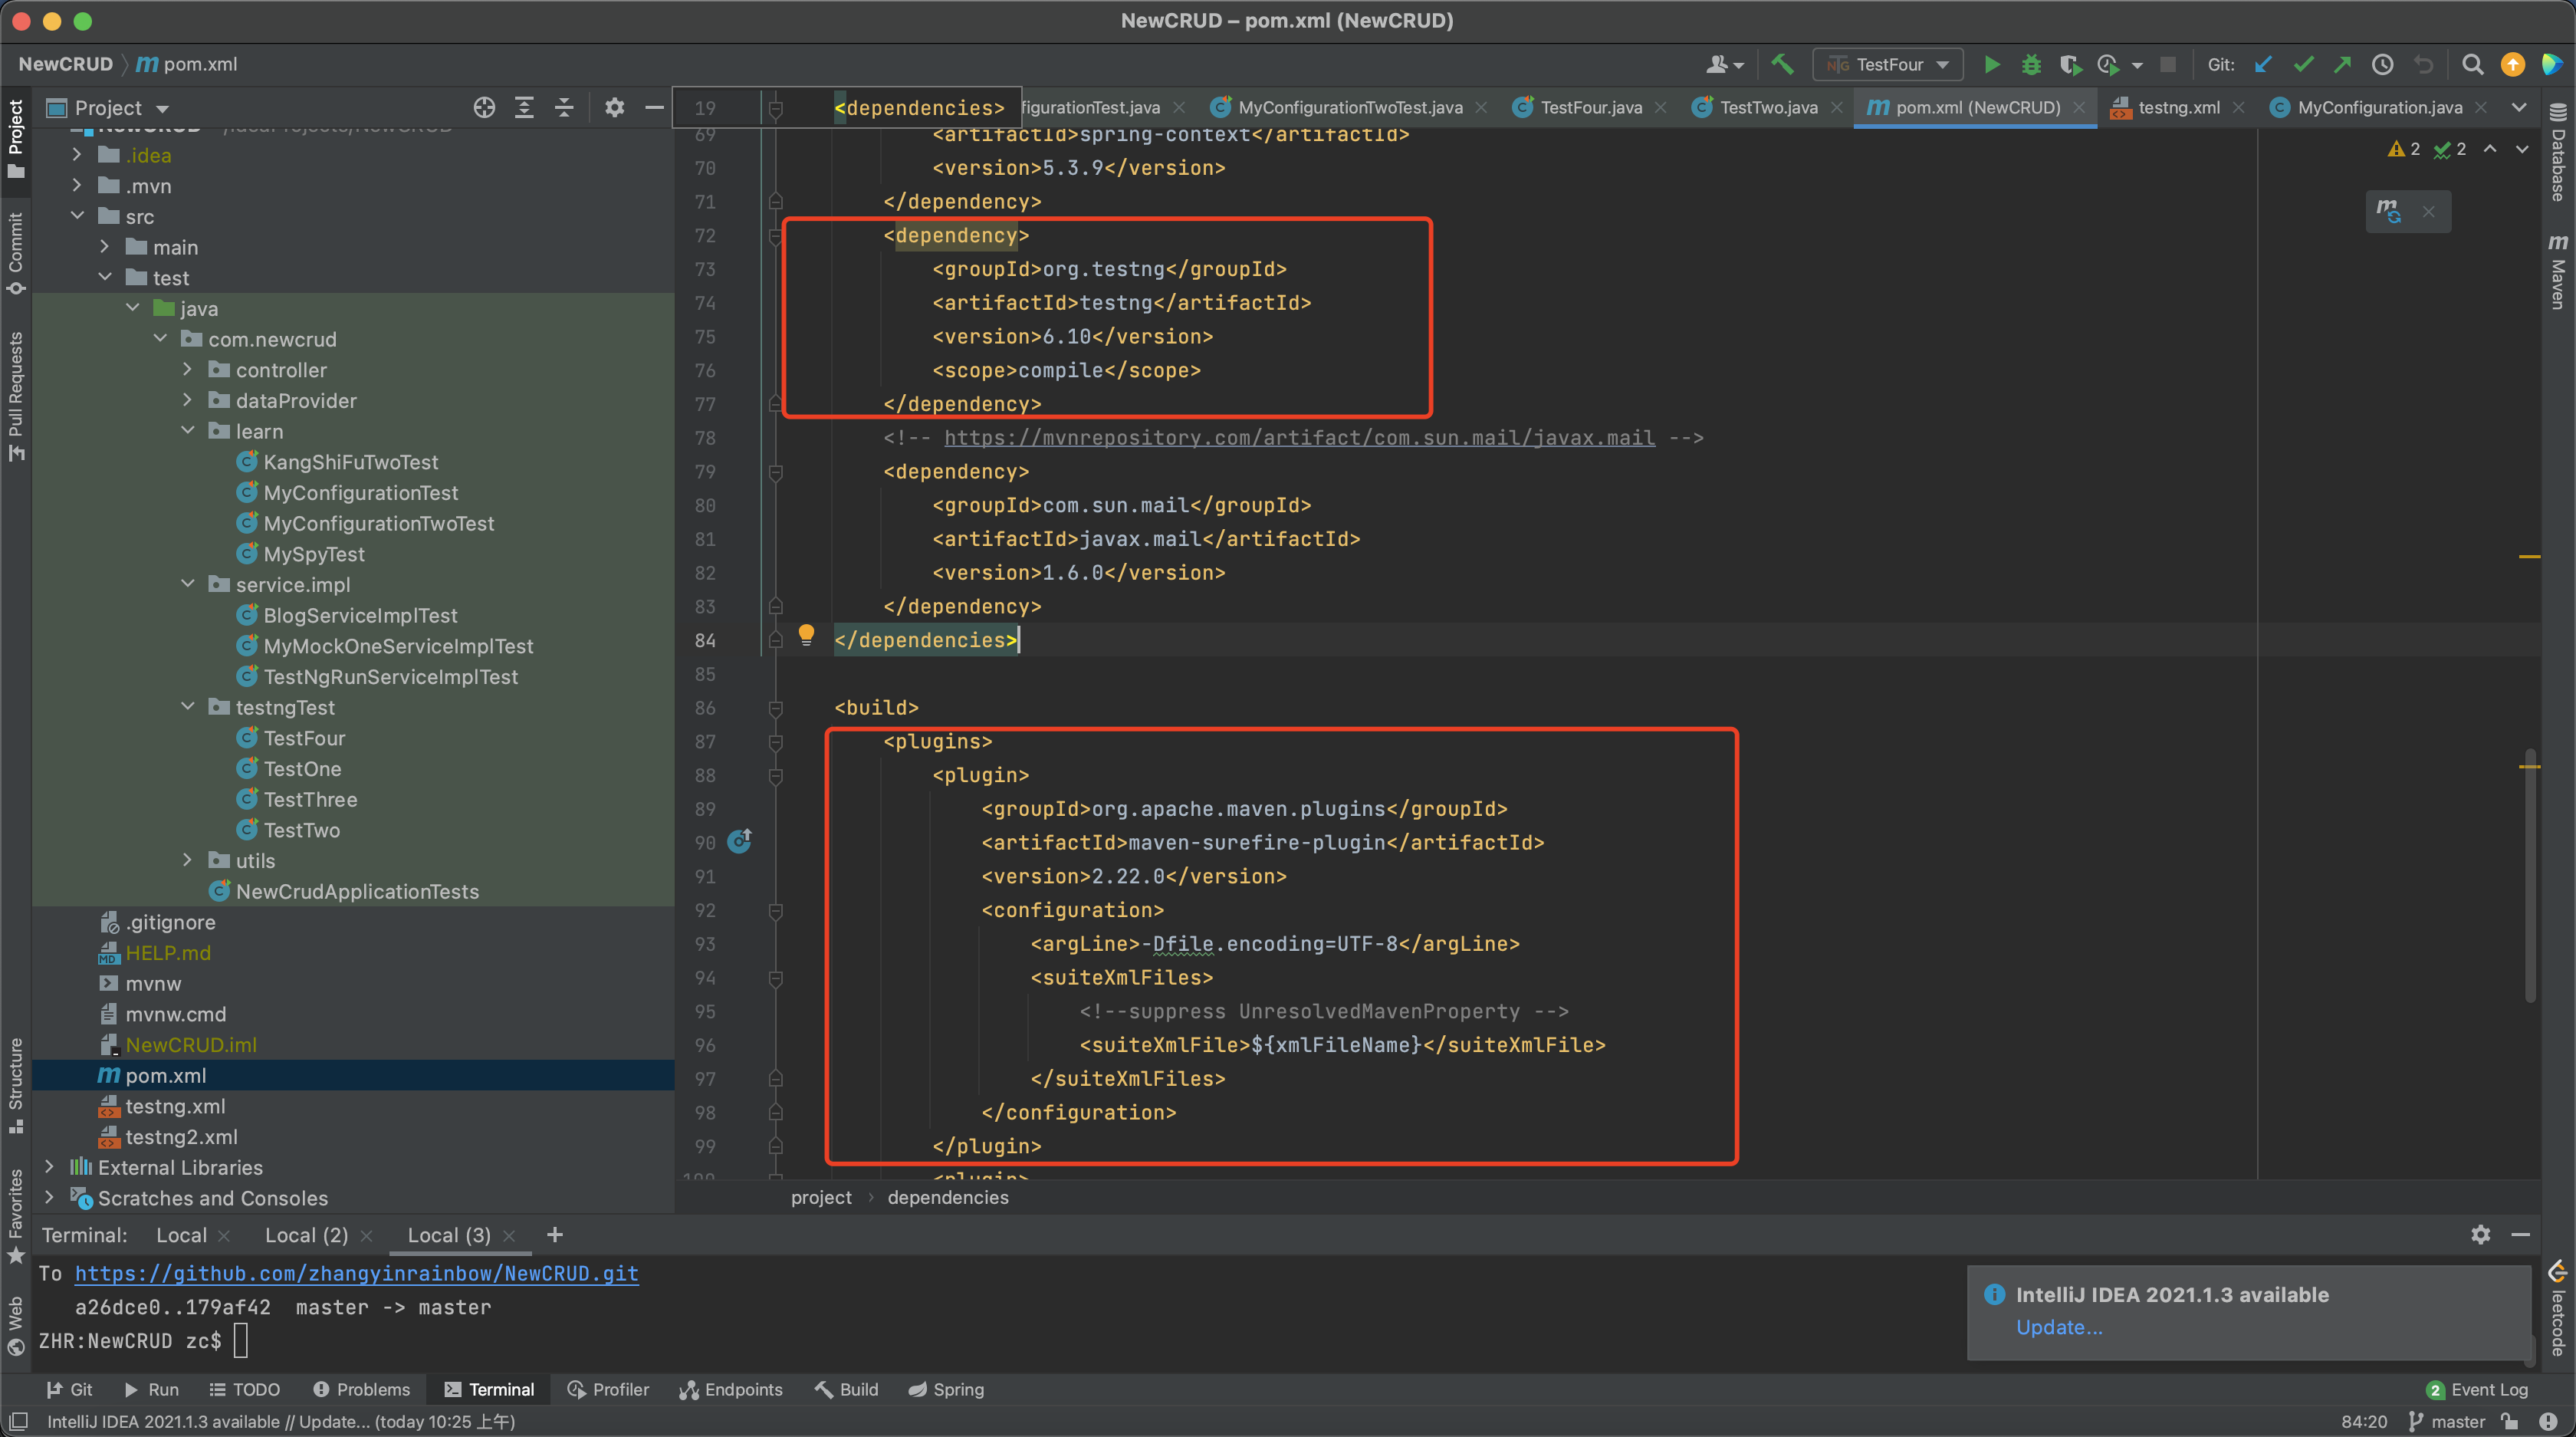Start debugging with the bug icon
The image size is (2576, 1437).
click(2031, 63)
